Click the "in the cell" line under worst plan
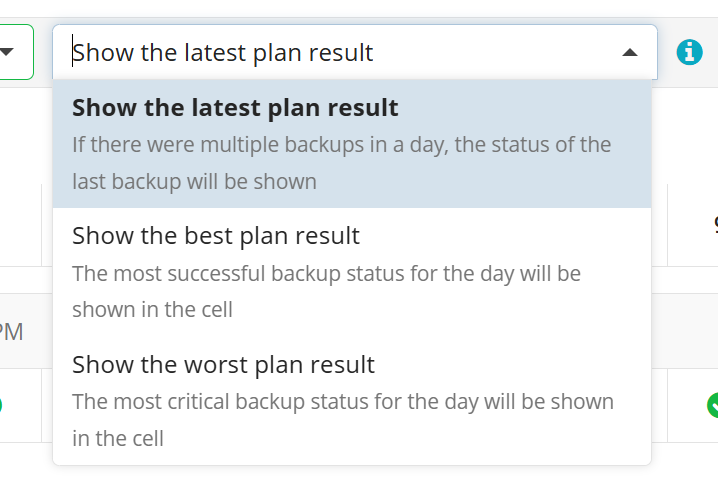The width and height of the screenshot is (718, 488). click(118, 439)
